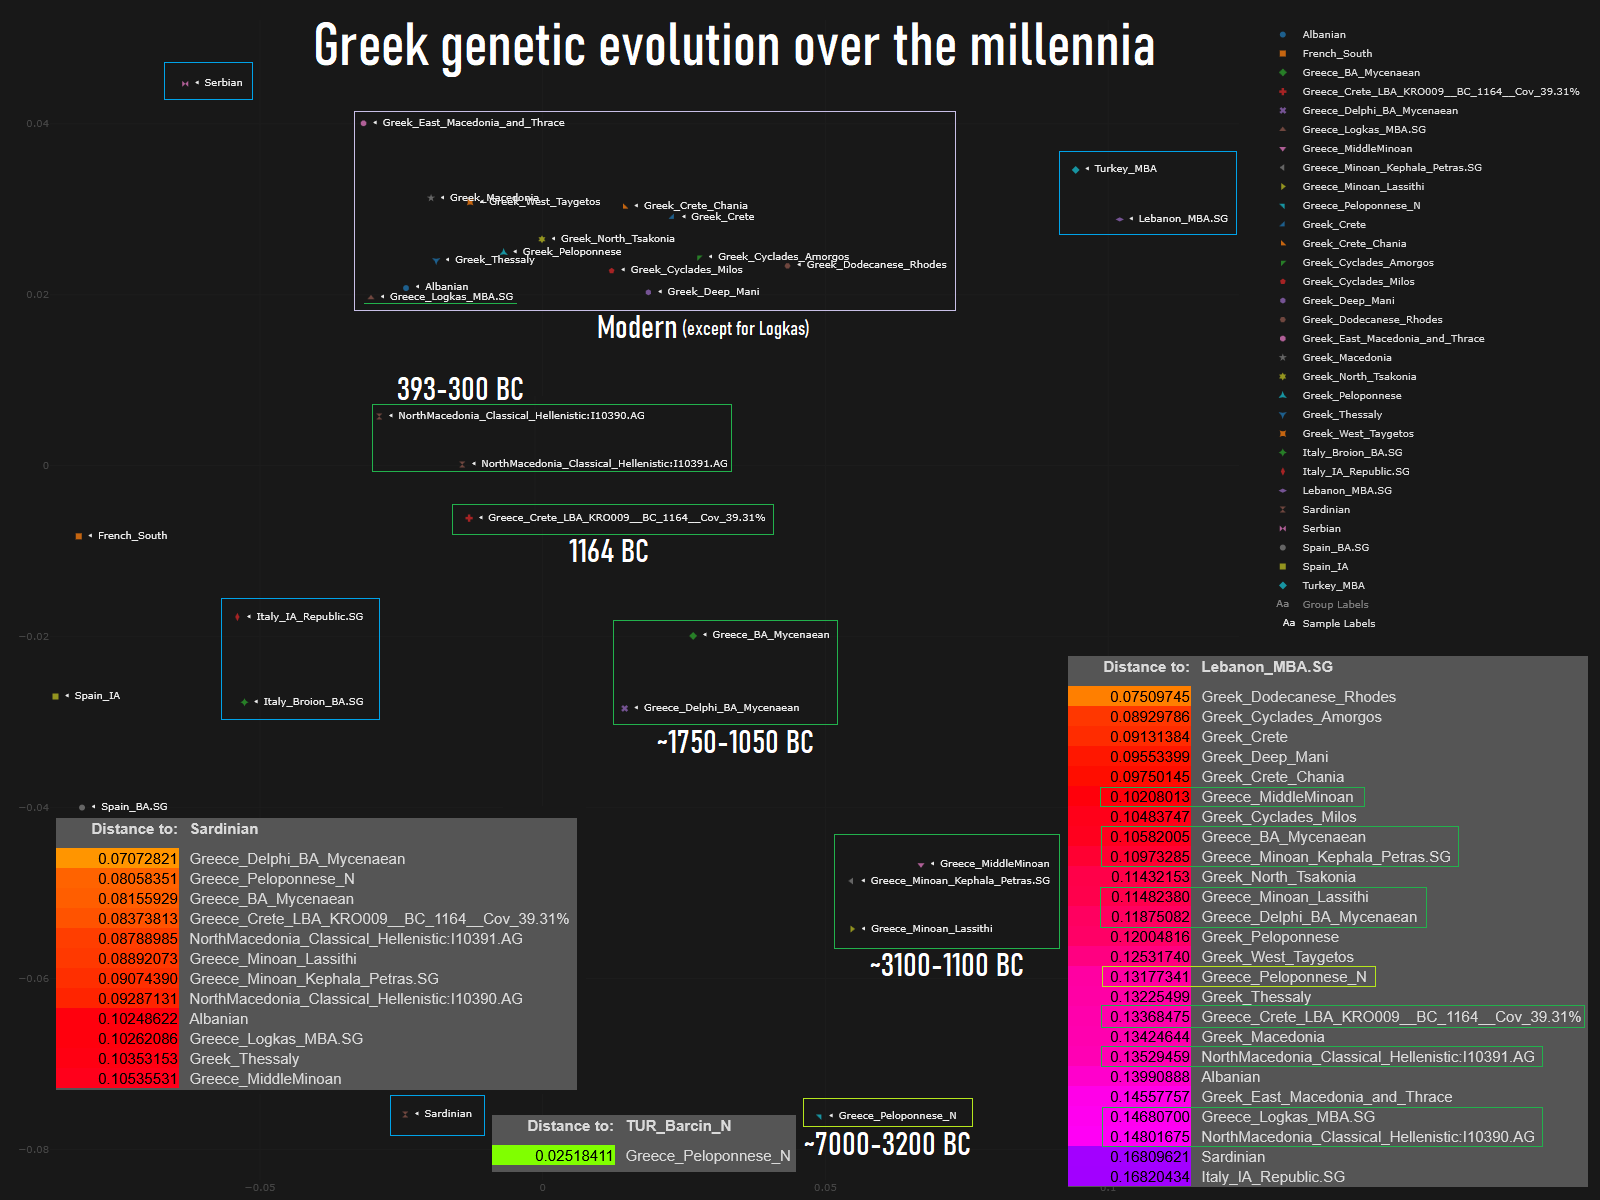Click the Greece_BA_Mycenaean green diamond in the plot
The height and width of the screenshot is (1200, 1600).
click(693, 635)
